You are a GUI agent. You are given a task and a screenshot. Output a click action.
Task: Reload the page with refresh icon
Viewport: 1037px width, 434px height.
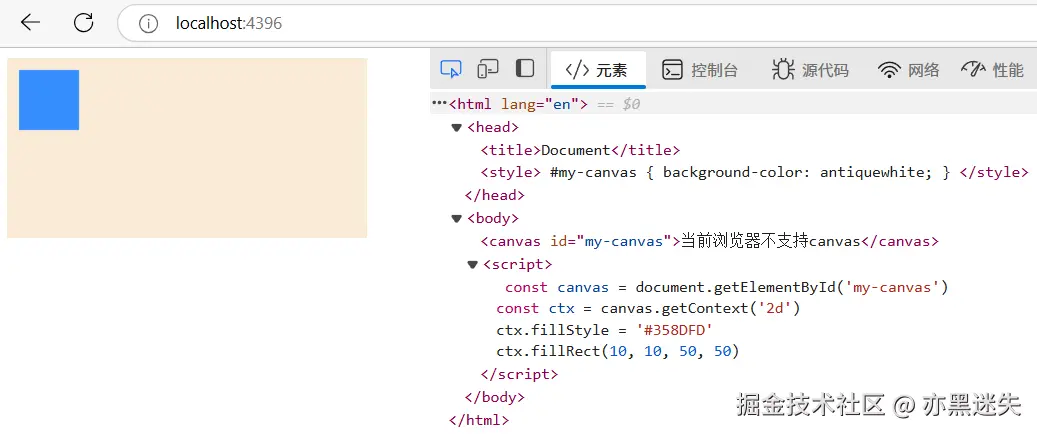click(83, 23)
